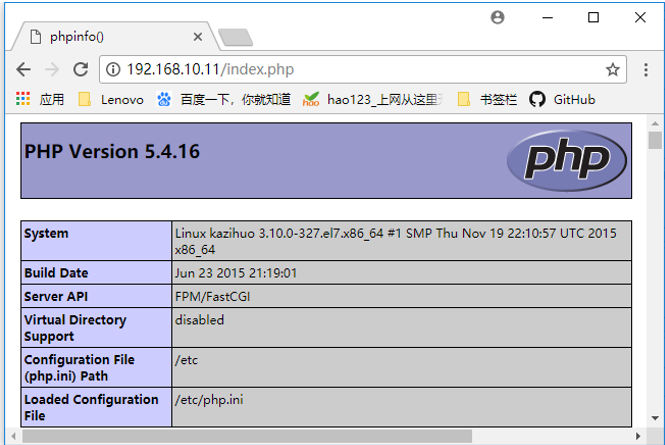Open the Baidu bookmark
665x445 pixels.
224,100
